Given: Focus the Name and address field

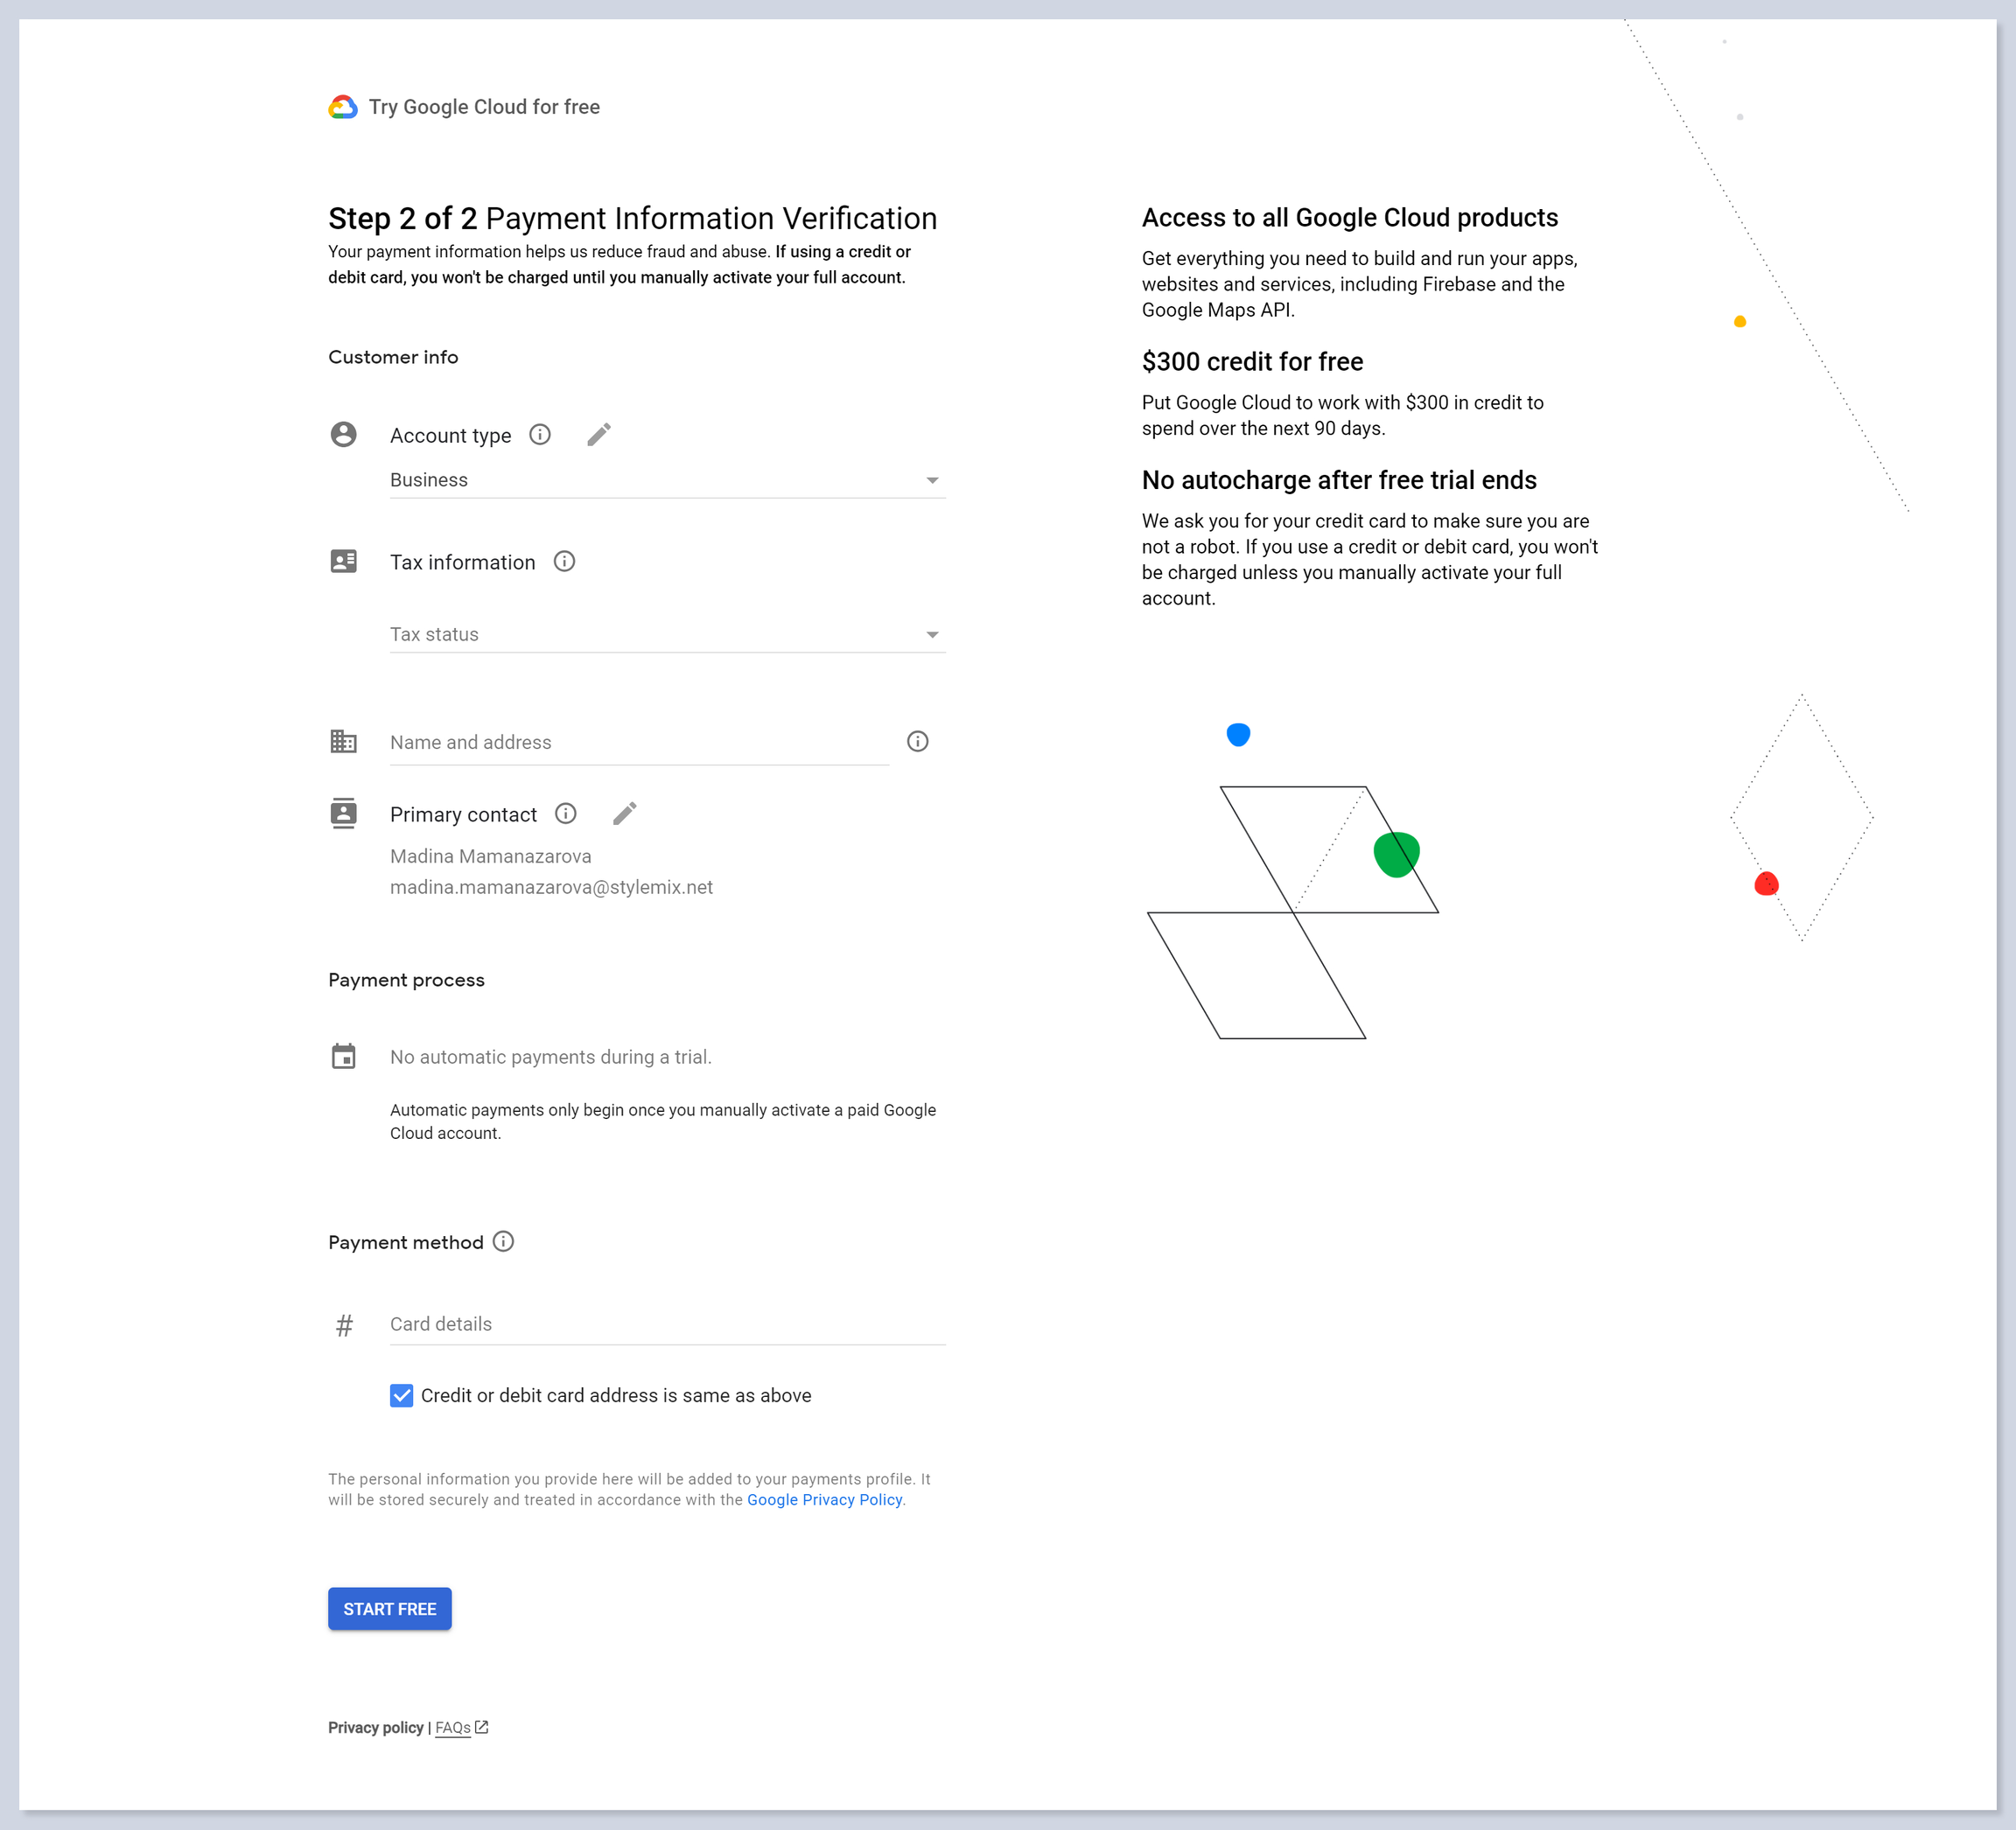Looking at the screenshot, I should point(639,742).
